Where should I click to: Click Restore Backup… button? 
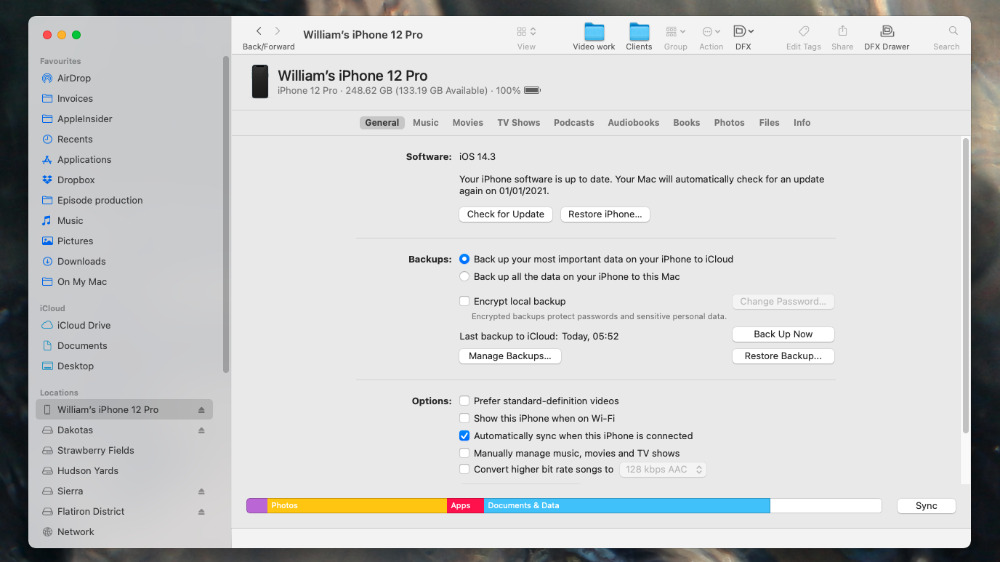(783, 356)
